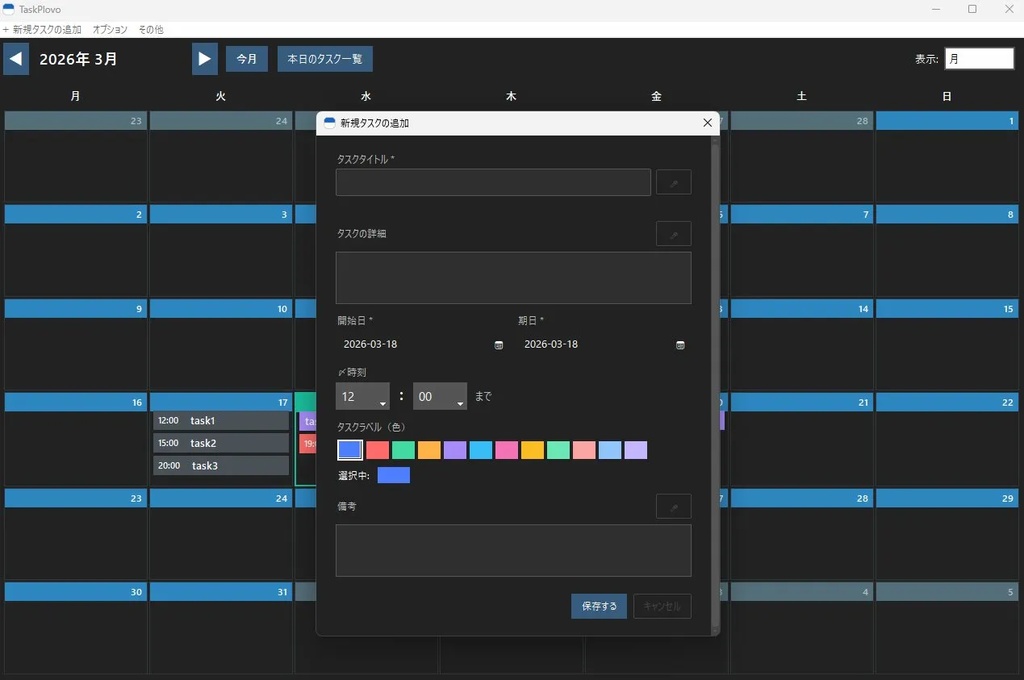This screenshot has height=680, width=1024.
Task: Go to the previous month with left arrow
Action: (x=16, y=59)
